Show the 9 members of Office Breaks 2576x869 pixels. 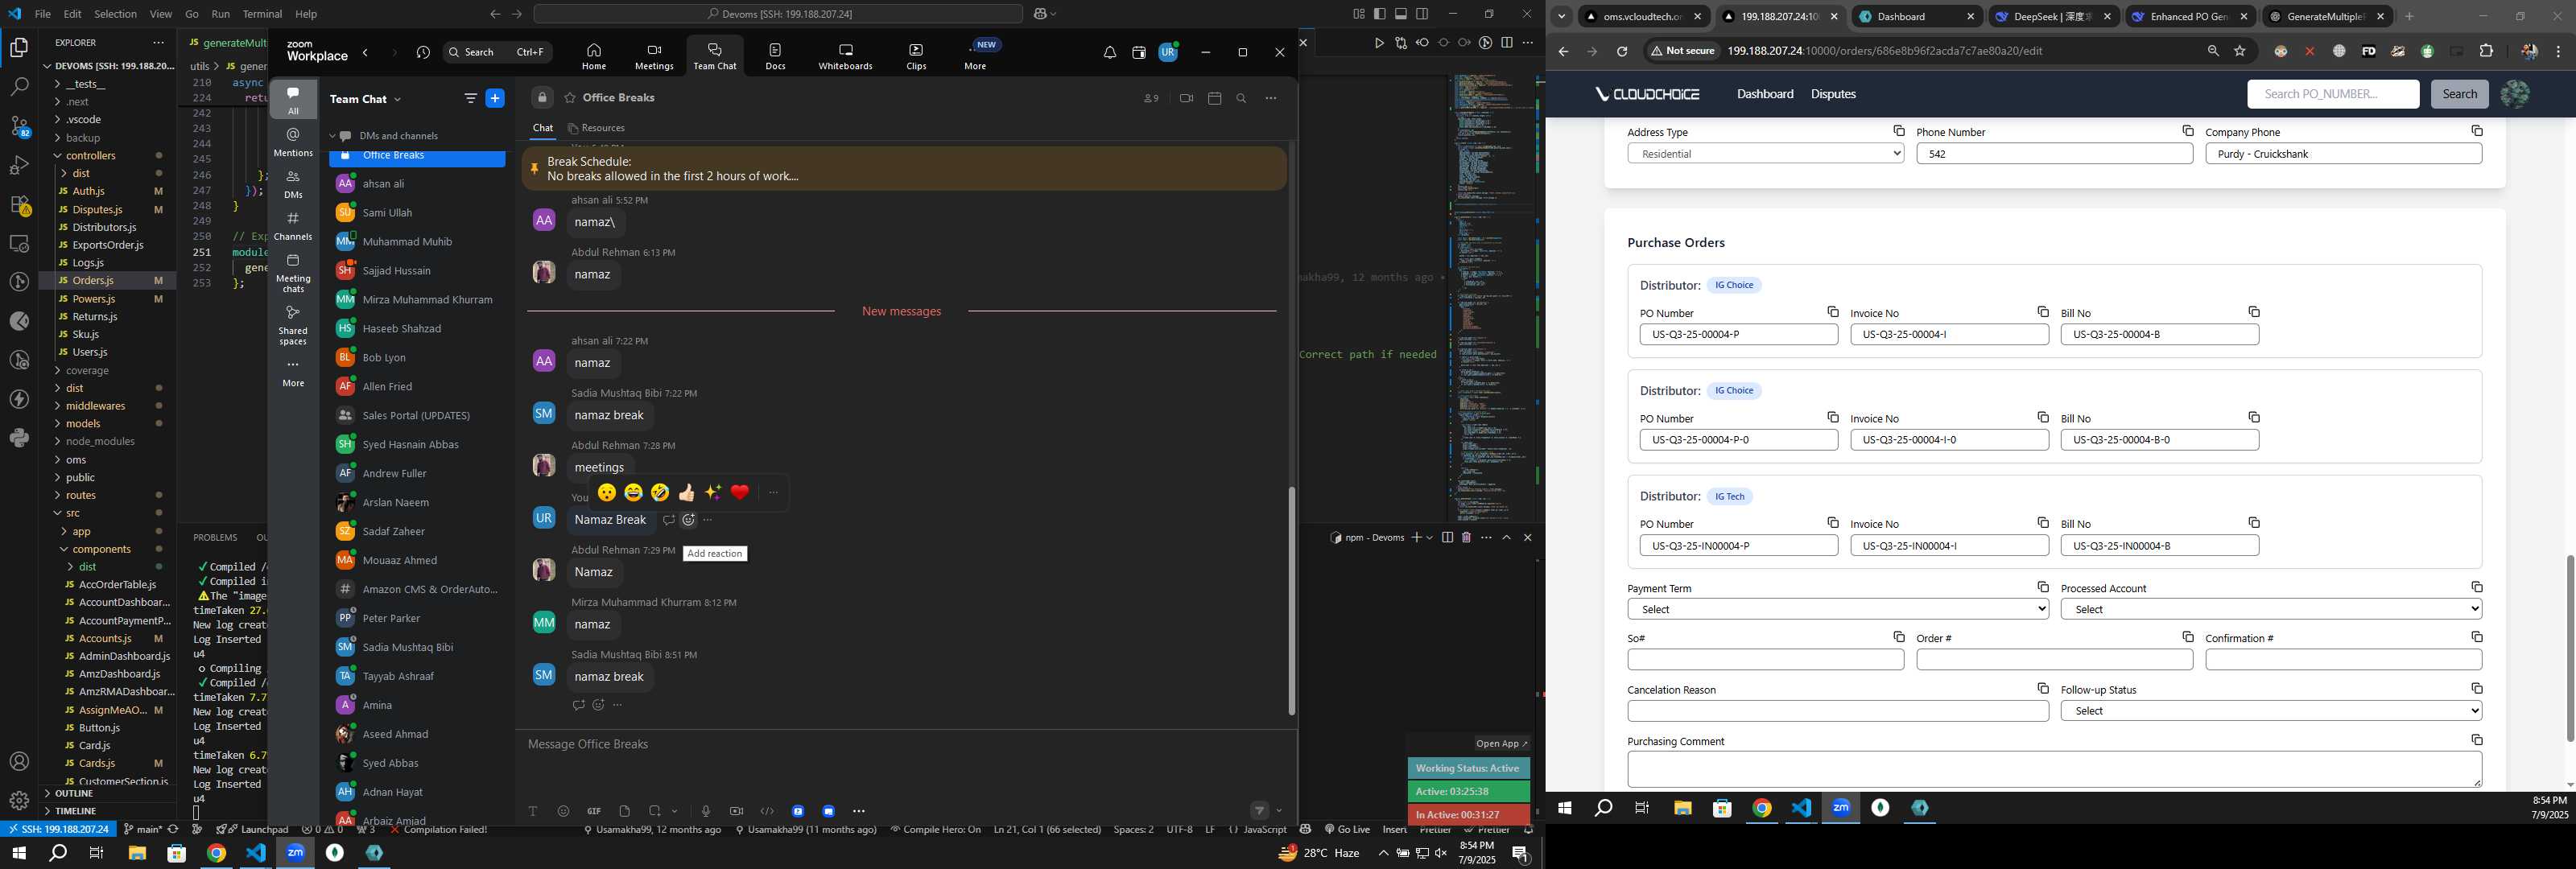1151,98
